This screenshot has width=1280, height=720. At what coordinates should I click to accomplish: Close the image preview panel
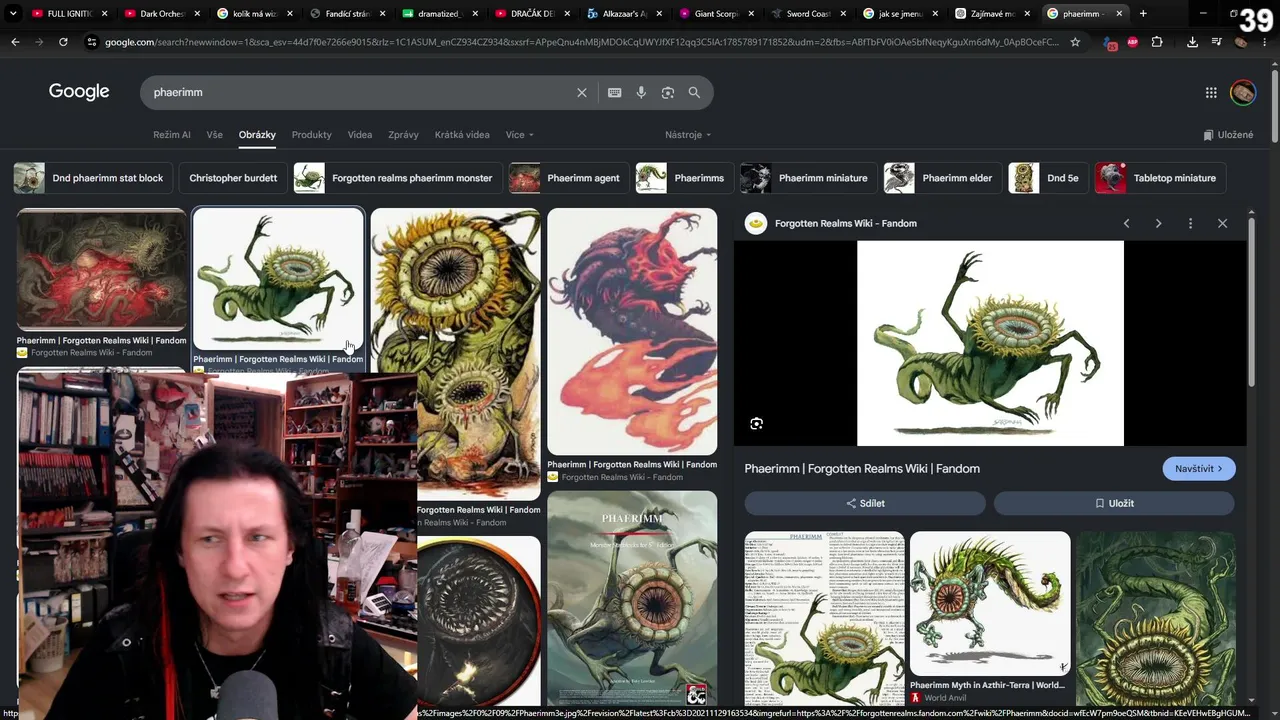click(1222, 223)
